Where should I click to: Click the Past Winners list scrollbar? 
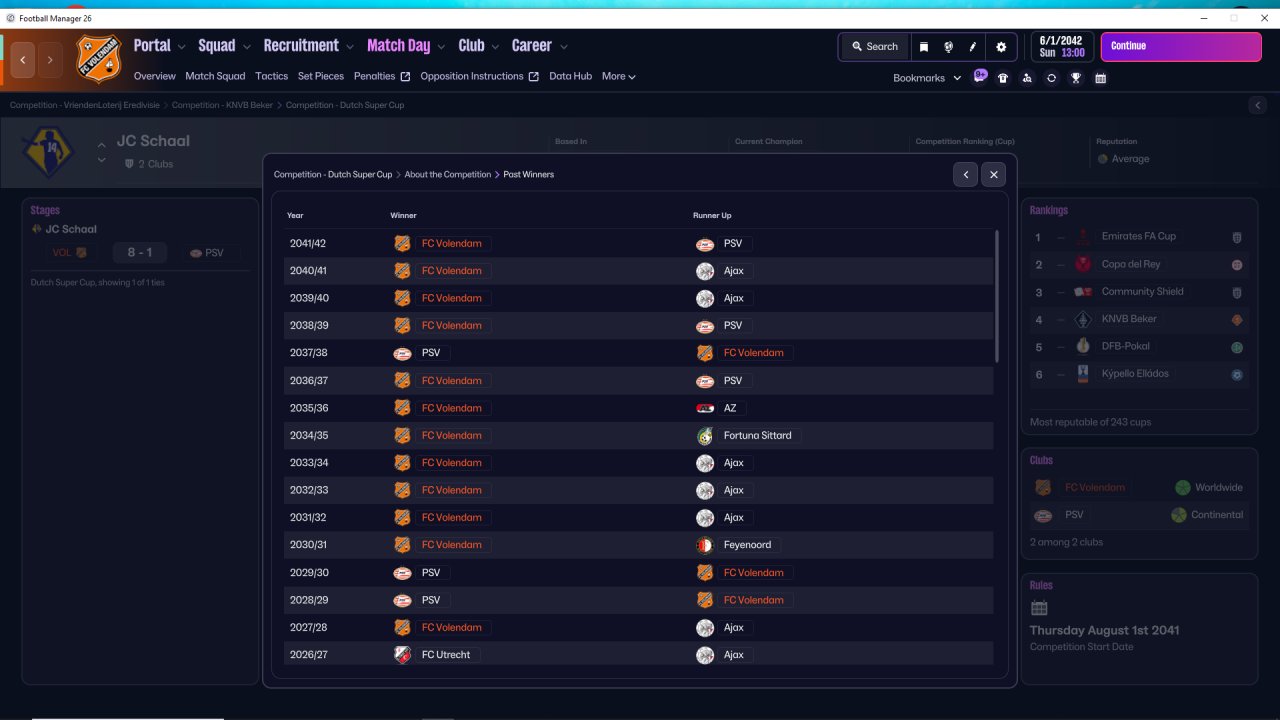(997, 296)
